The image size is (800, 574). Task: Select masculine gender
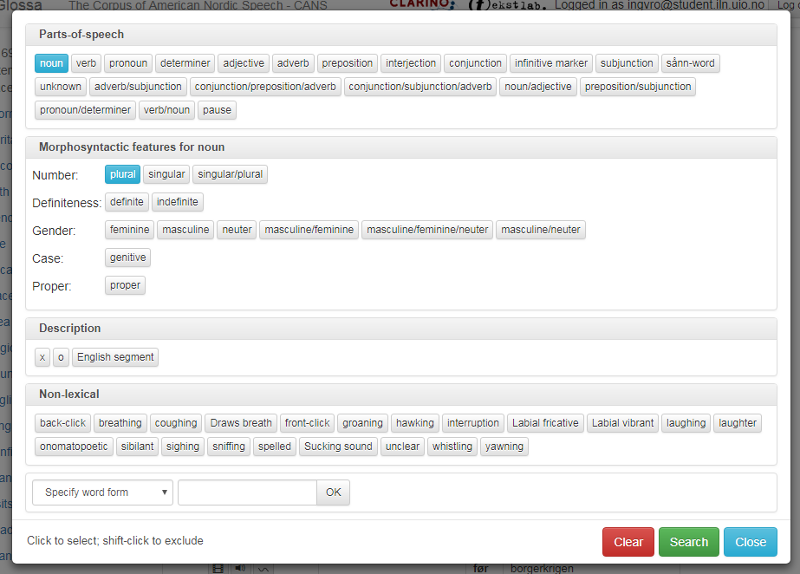pos(186,230)
